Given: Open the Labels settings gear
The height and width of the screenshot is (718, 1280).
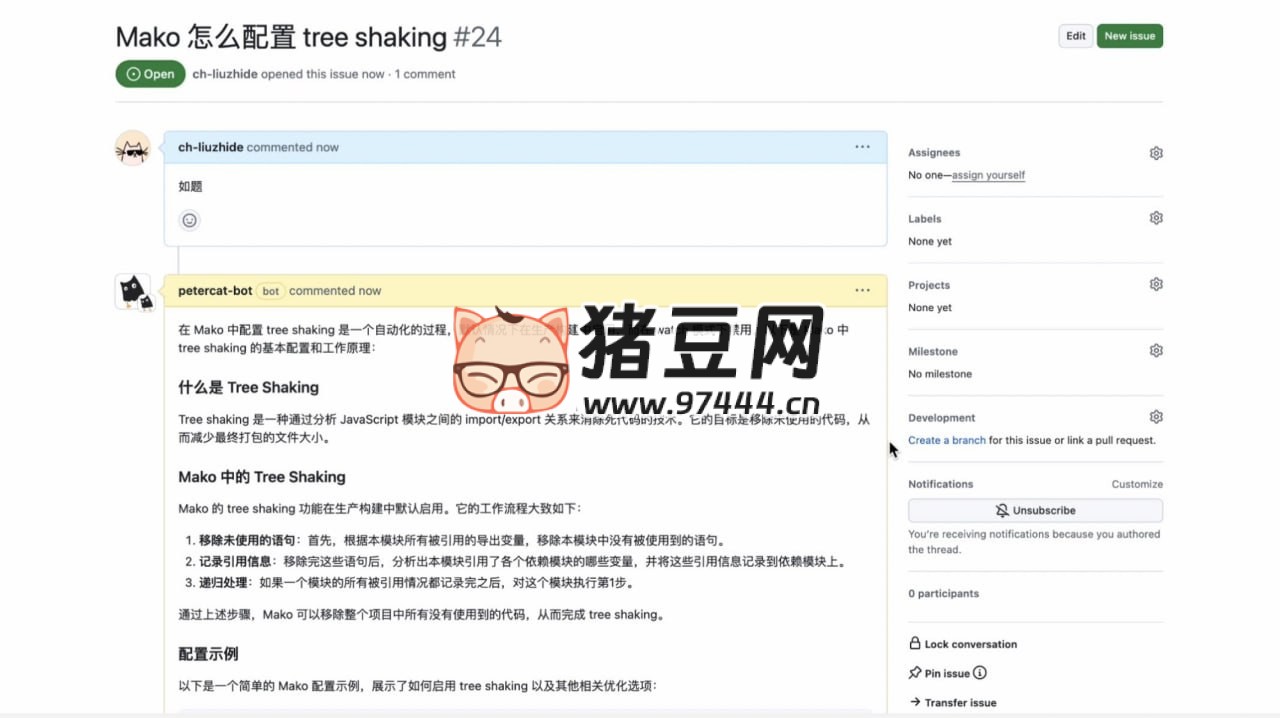Looking at the screenshot, I should (x=1155, y=217).
